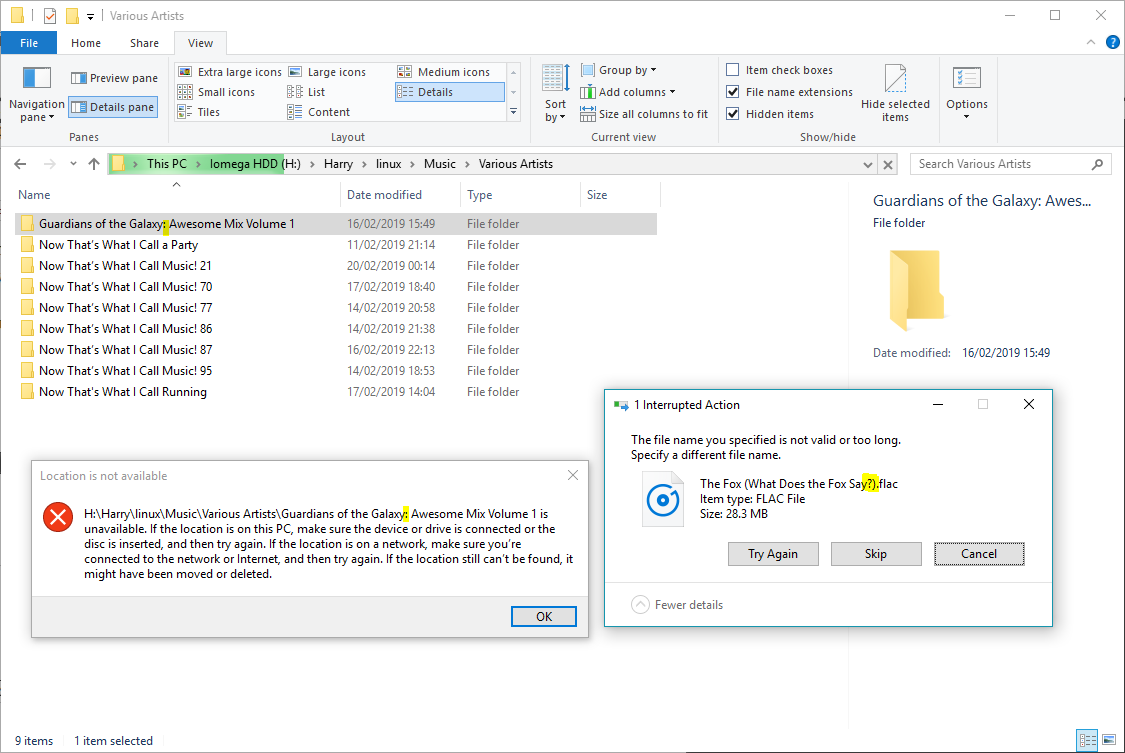Switch to large thumbnails view in status bar
Image resolution: width=1125 pixels, height=753 pixels.
(1109, 740)
